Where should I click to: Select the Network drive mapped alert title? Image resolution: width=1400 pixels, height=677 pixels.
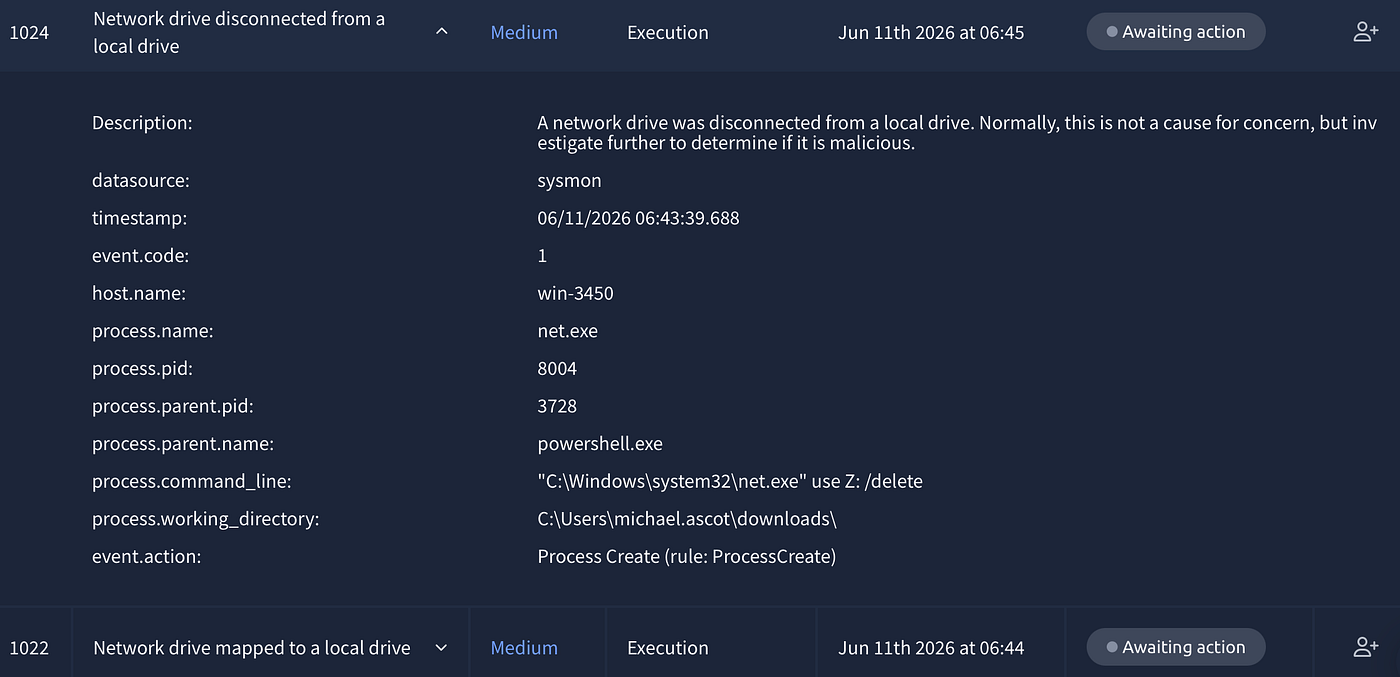[252, 648]
